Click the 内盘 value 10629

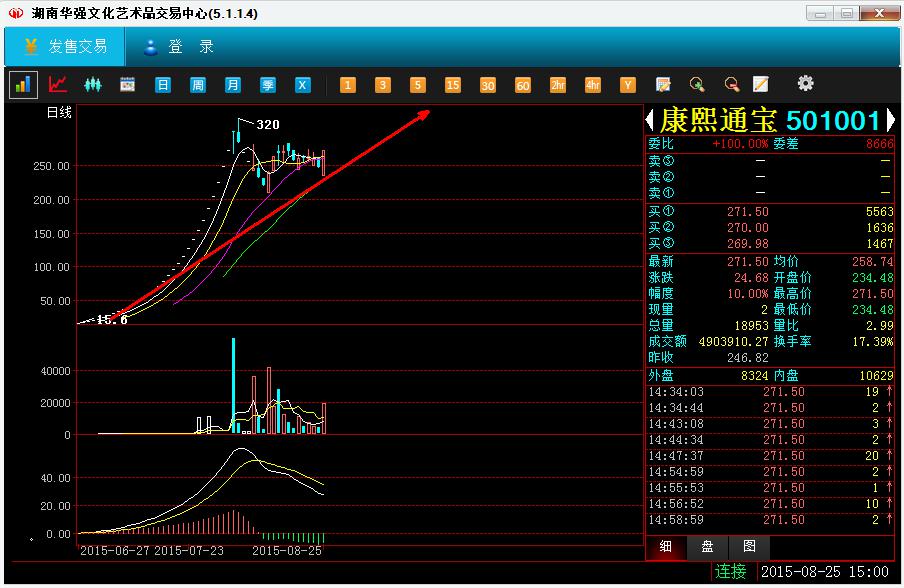click(x=876, y=376)
